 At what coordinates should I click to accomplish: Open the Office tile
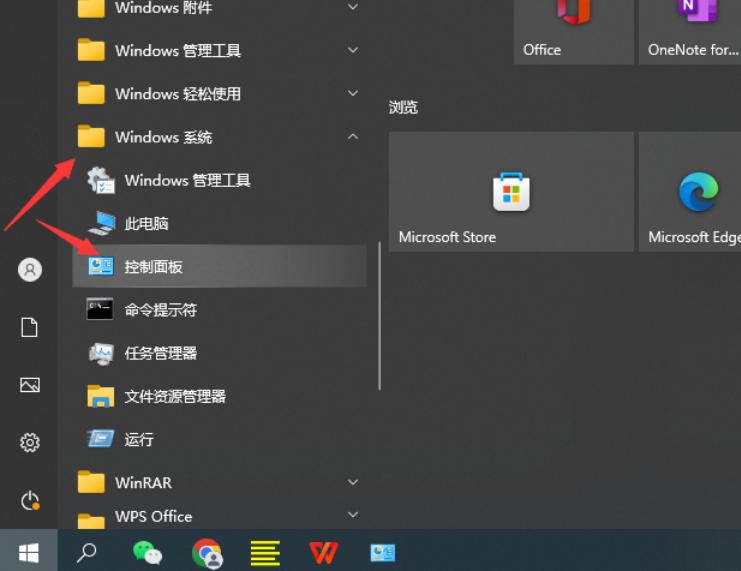click(x=574, y=32)
